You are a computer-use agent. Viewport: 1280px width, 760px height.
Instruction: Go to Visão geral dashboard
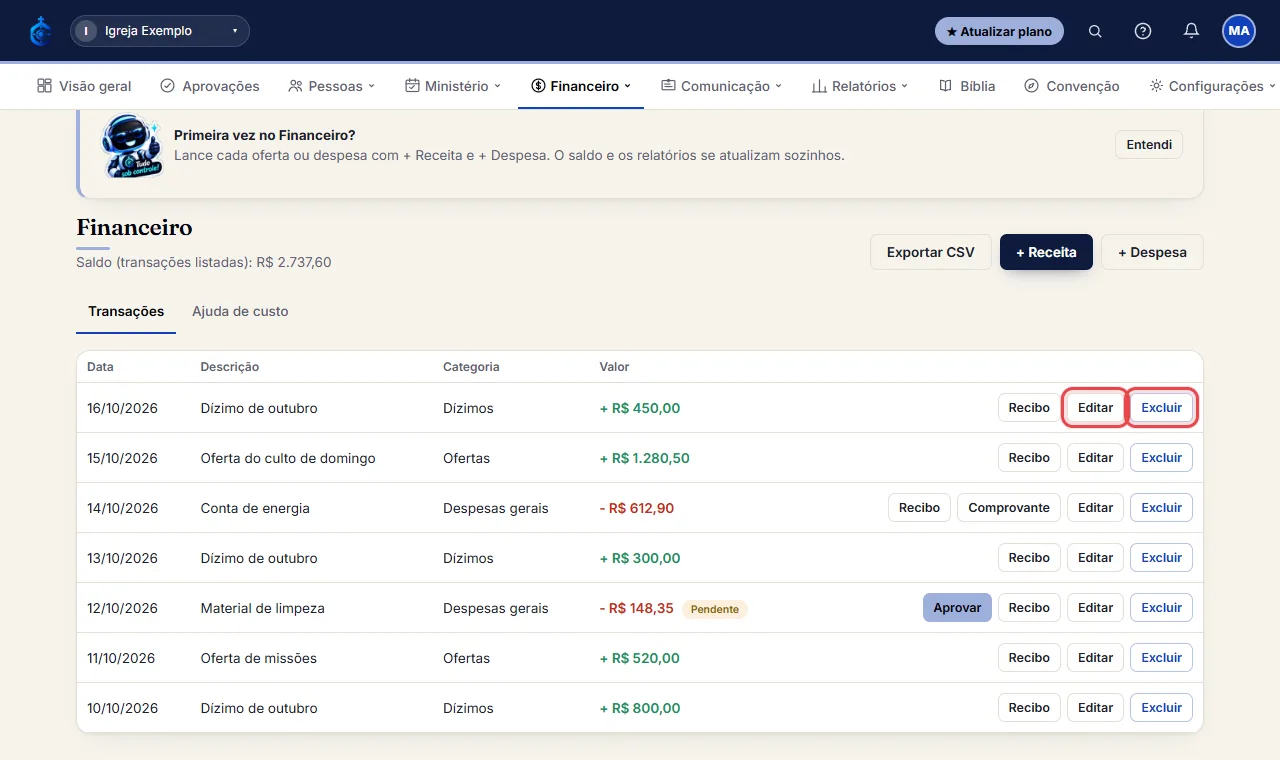[84, 86]
